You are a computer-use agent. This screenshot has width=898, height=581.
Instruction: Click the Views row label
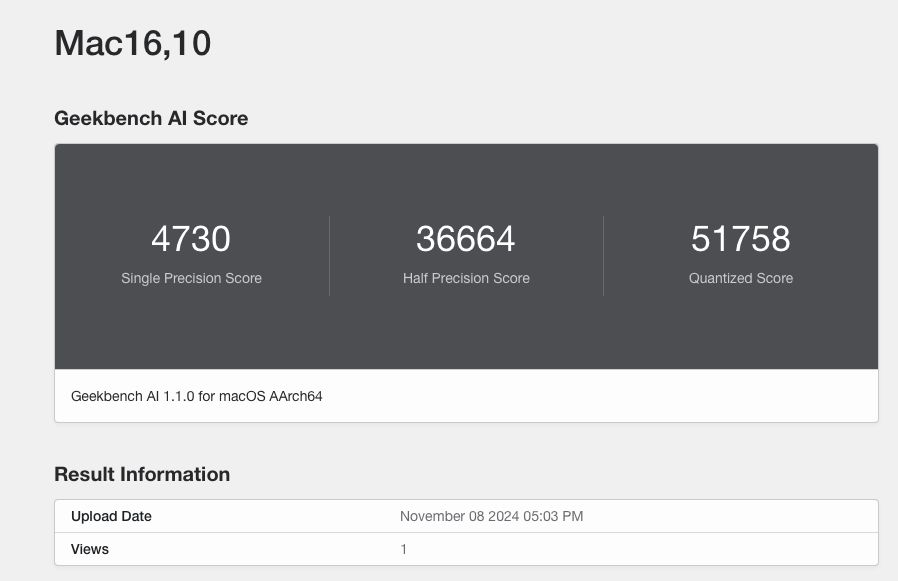point(90,549)
